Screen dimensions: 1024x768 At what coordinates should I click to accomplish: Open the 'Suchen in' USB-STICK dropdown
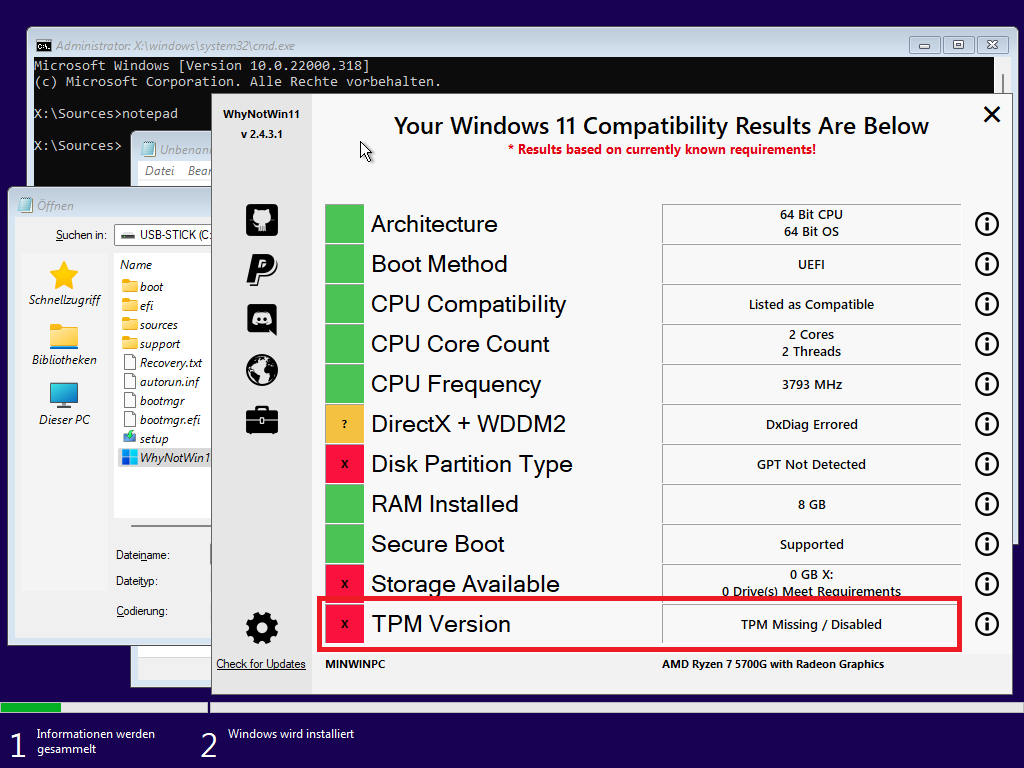pyautogui.click(x=163, y=234)
